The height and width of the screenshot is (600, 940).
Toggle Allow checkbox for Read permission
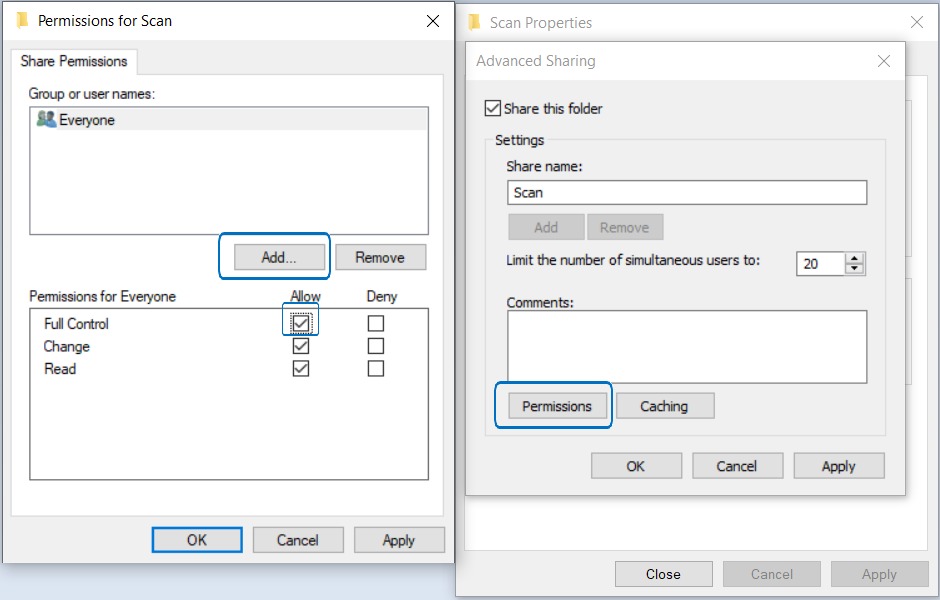301,368
